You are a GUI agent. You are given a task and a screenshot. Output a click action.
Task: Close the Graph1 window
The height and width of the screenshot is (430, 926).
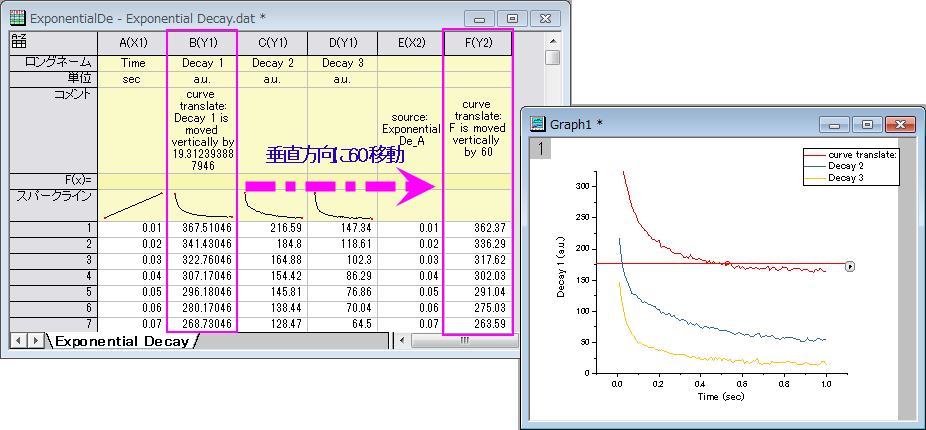click(x=900, y=125)
